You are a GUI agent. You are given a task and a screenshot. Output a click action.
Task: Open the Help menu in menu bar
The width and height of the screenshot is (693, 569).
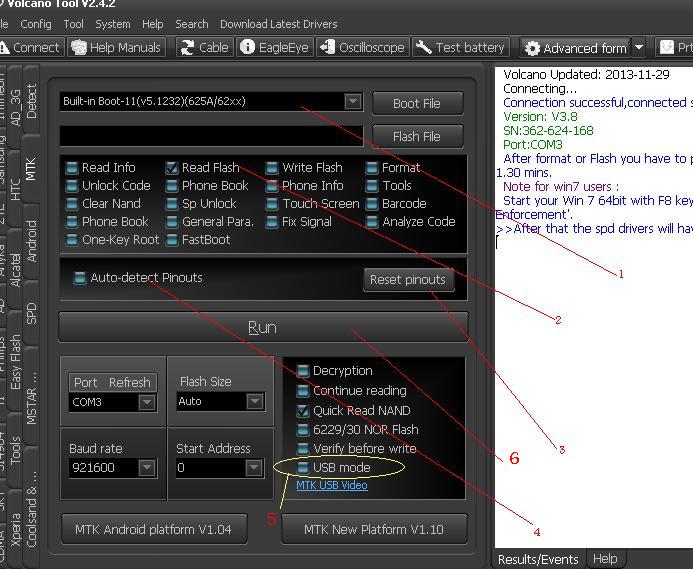coord(152,24)
